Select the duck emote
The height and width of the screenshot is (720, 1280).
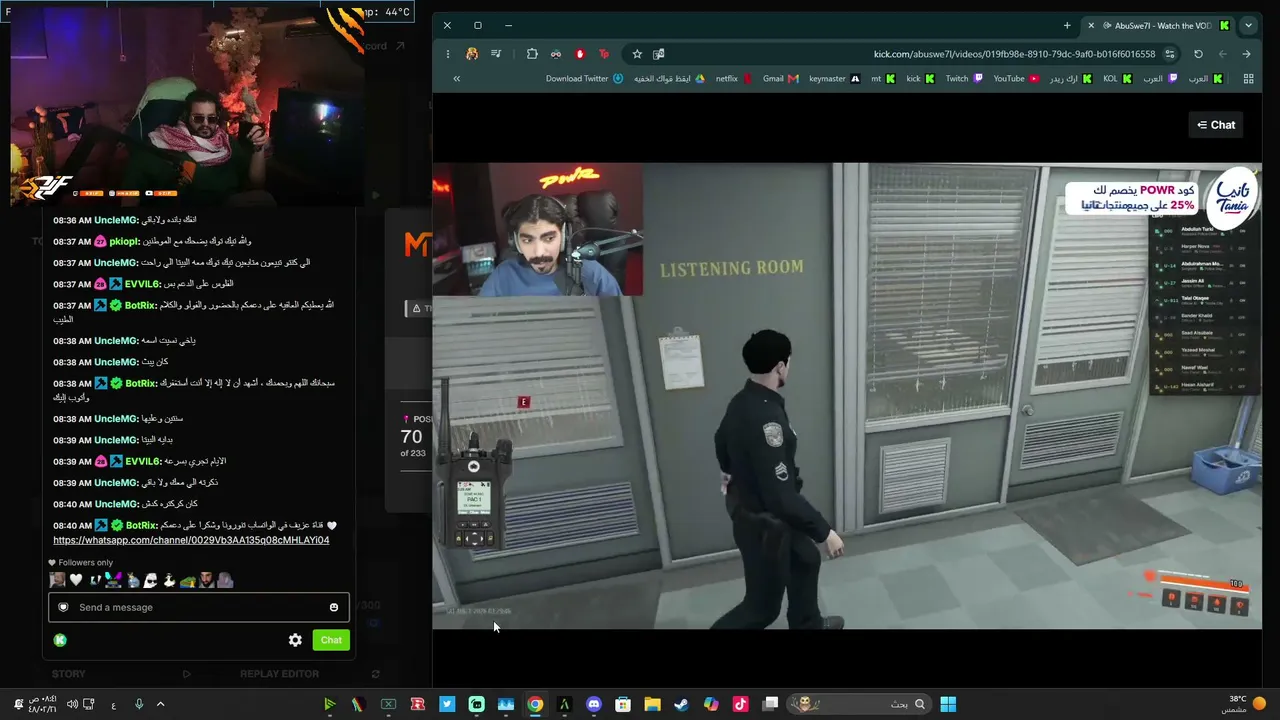pyautogui.click(x=169, y=580)
